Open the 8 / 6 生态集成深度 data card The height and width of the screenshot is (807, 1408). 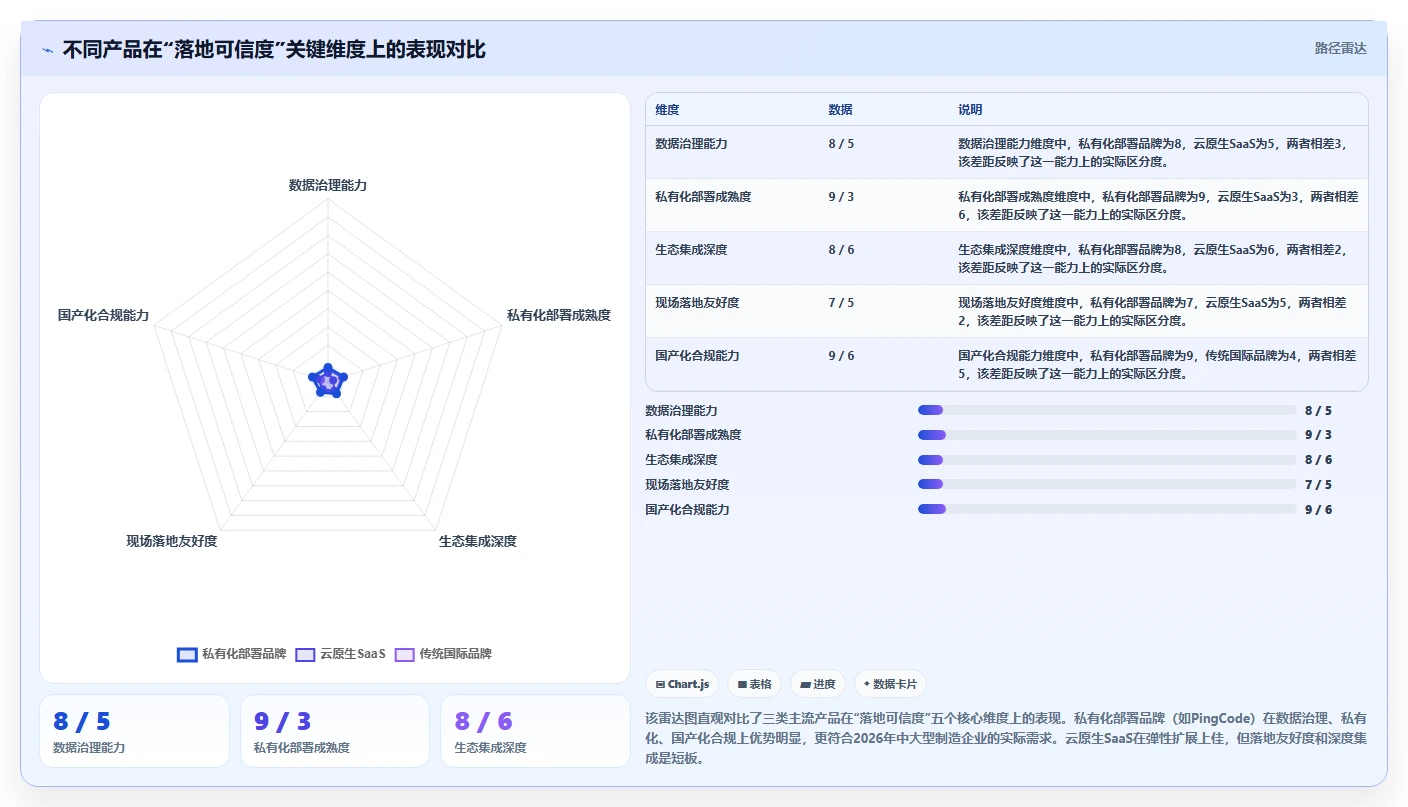[535, 731]
